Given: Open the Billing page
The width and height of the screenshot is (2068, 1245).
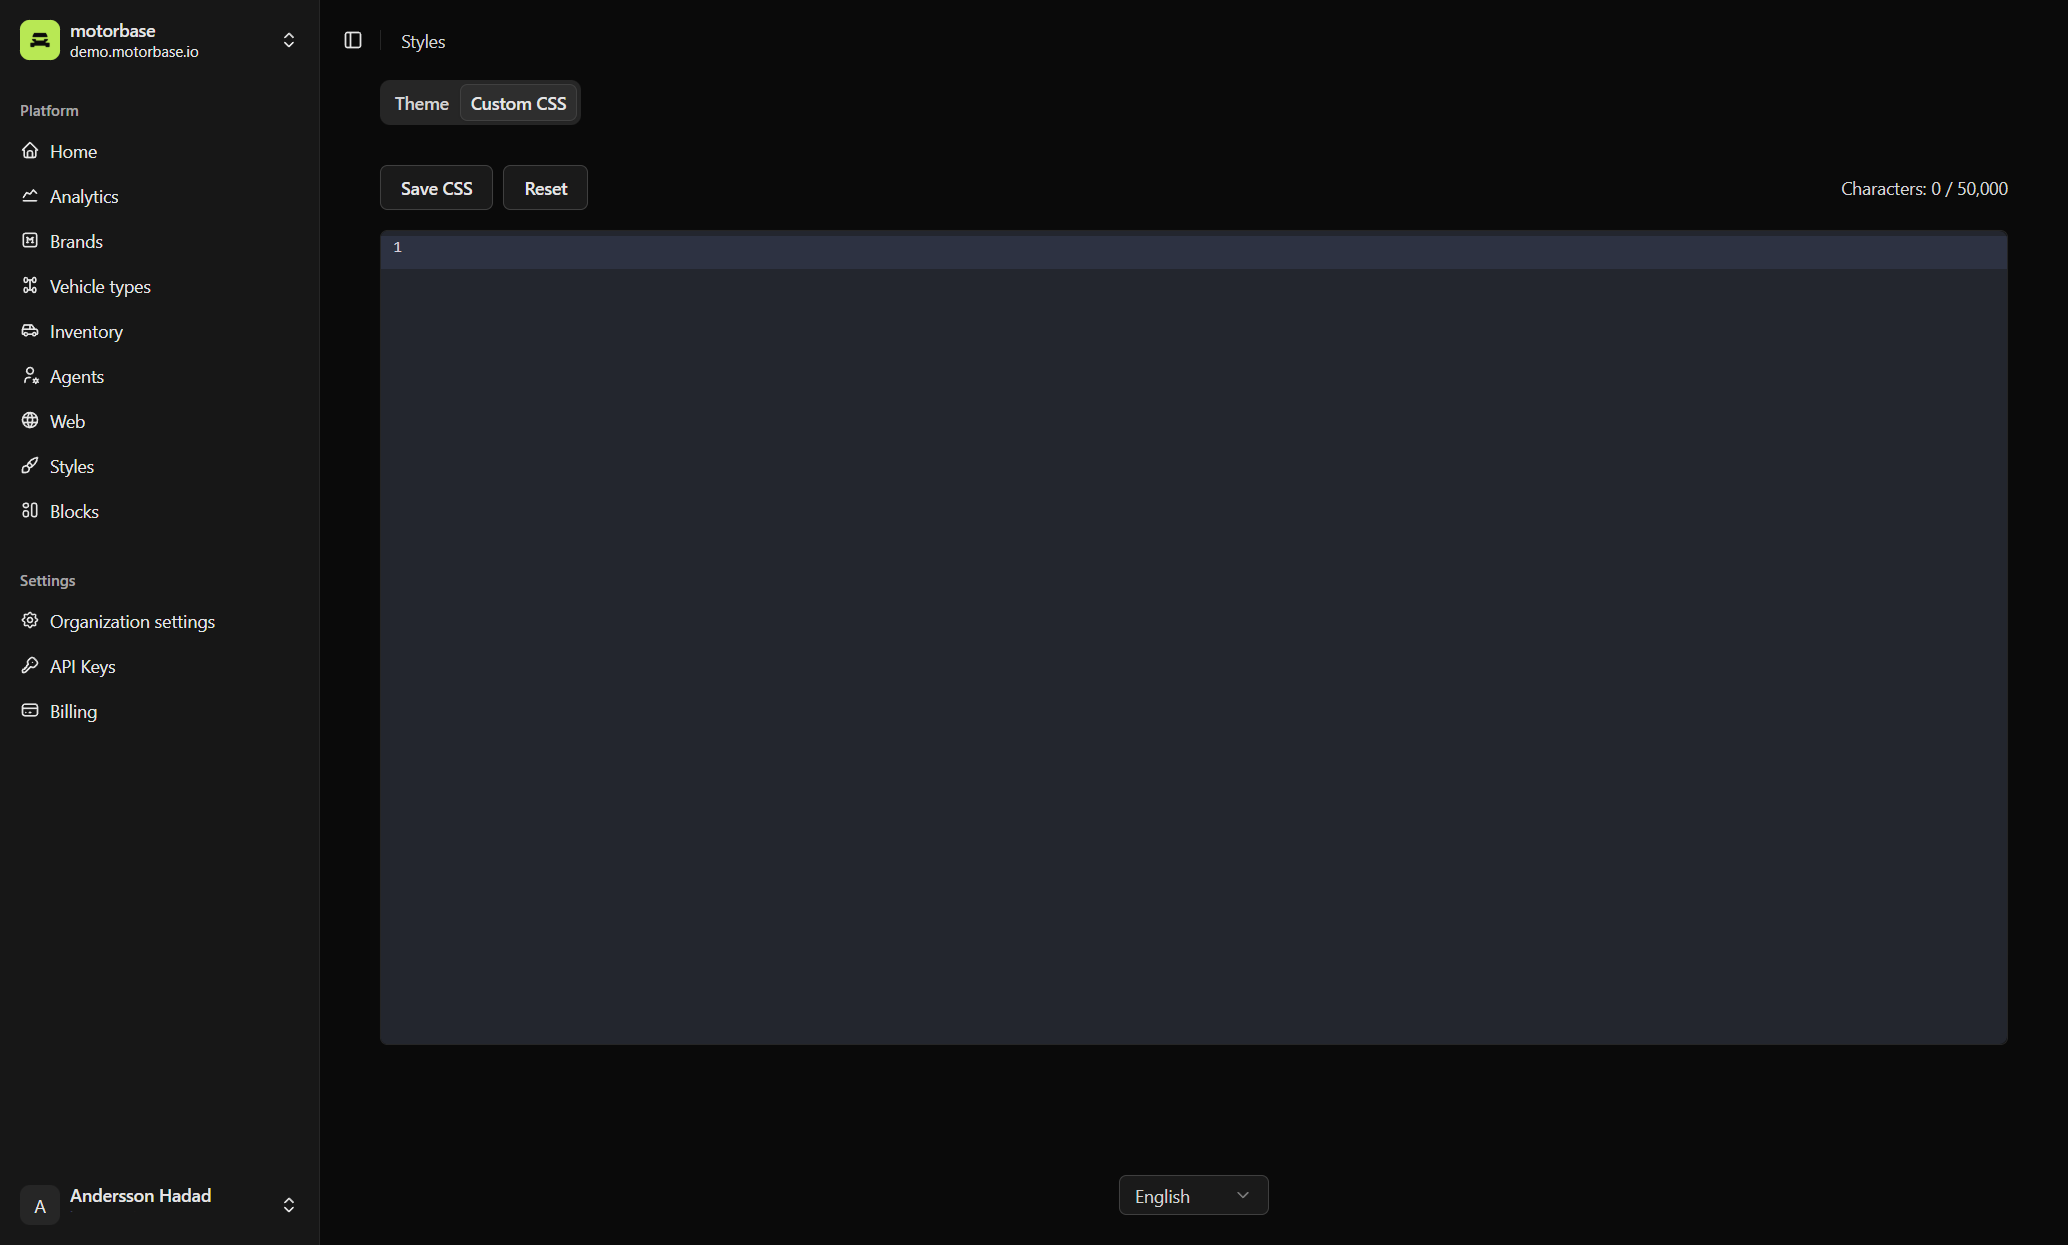Looking at the screenshot, I should (x=160, y=711).
